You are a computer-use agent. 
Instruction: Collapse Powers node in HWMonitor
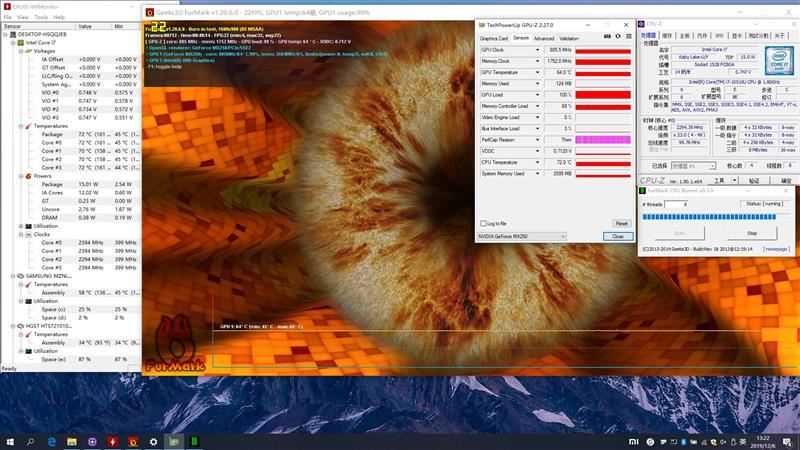tap(21, 176)
